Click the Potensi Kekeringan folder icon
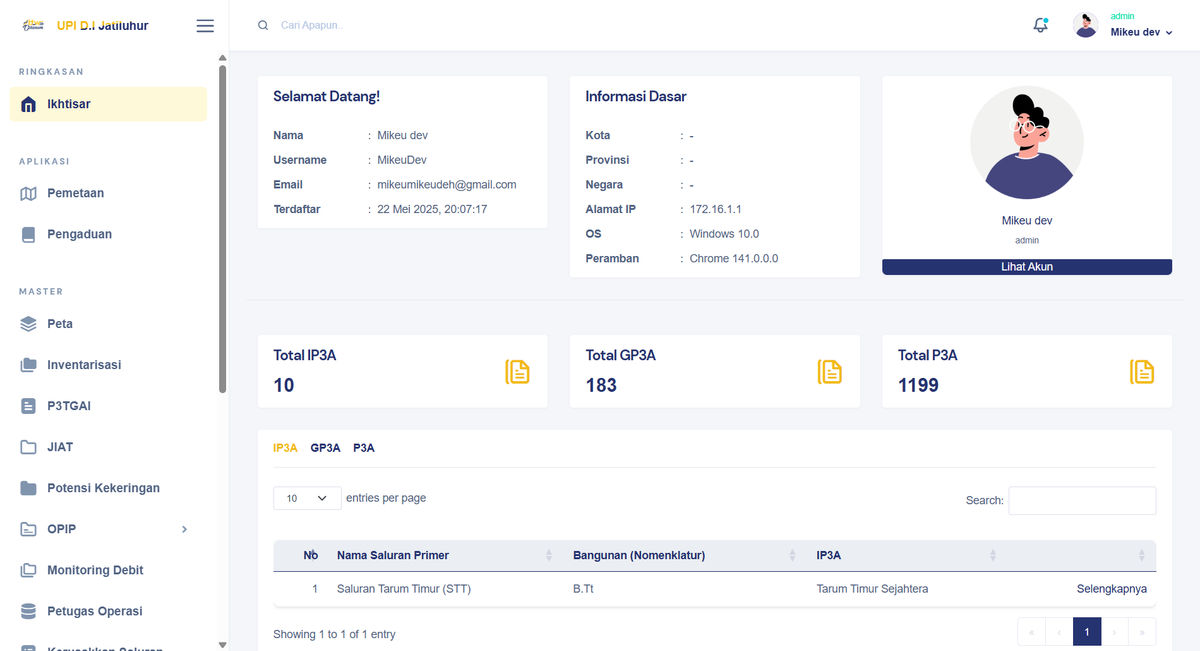 (28, 488)
